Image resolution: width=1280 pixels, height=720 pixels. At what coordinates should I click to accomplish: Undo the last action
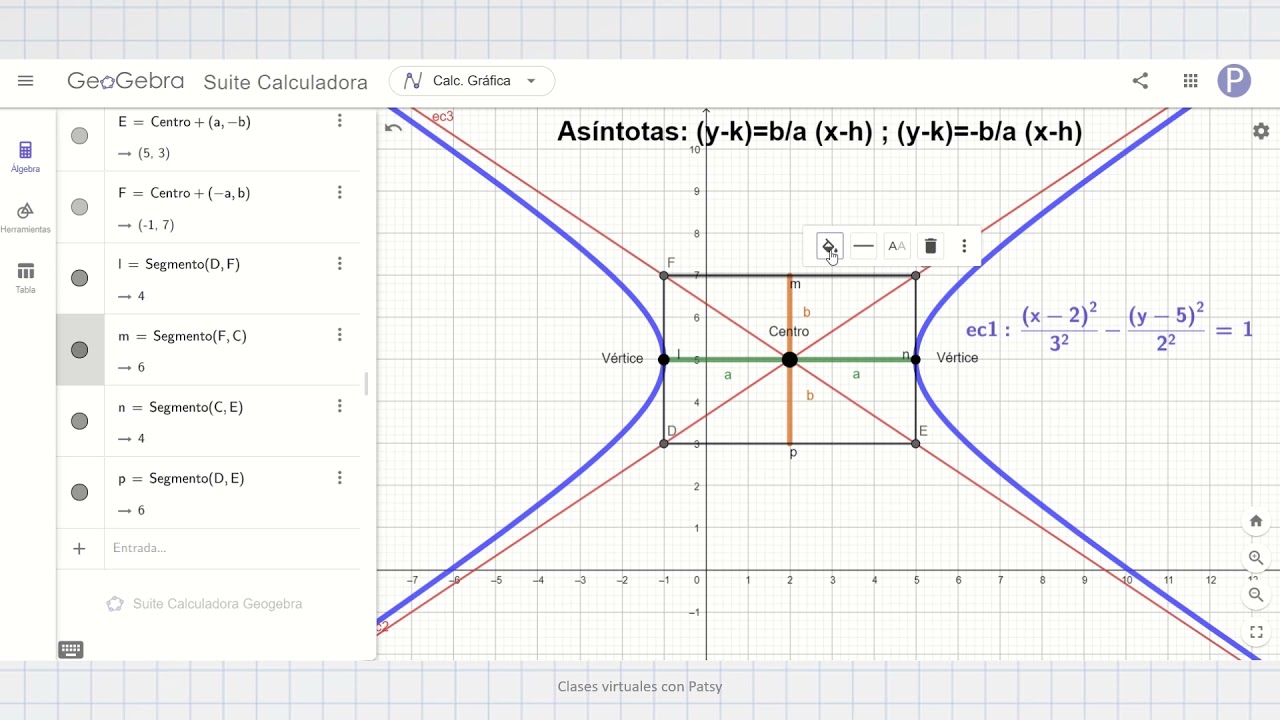[x=394, y=127]
